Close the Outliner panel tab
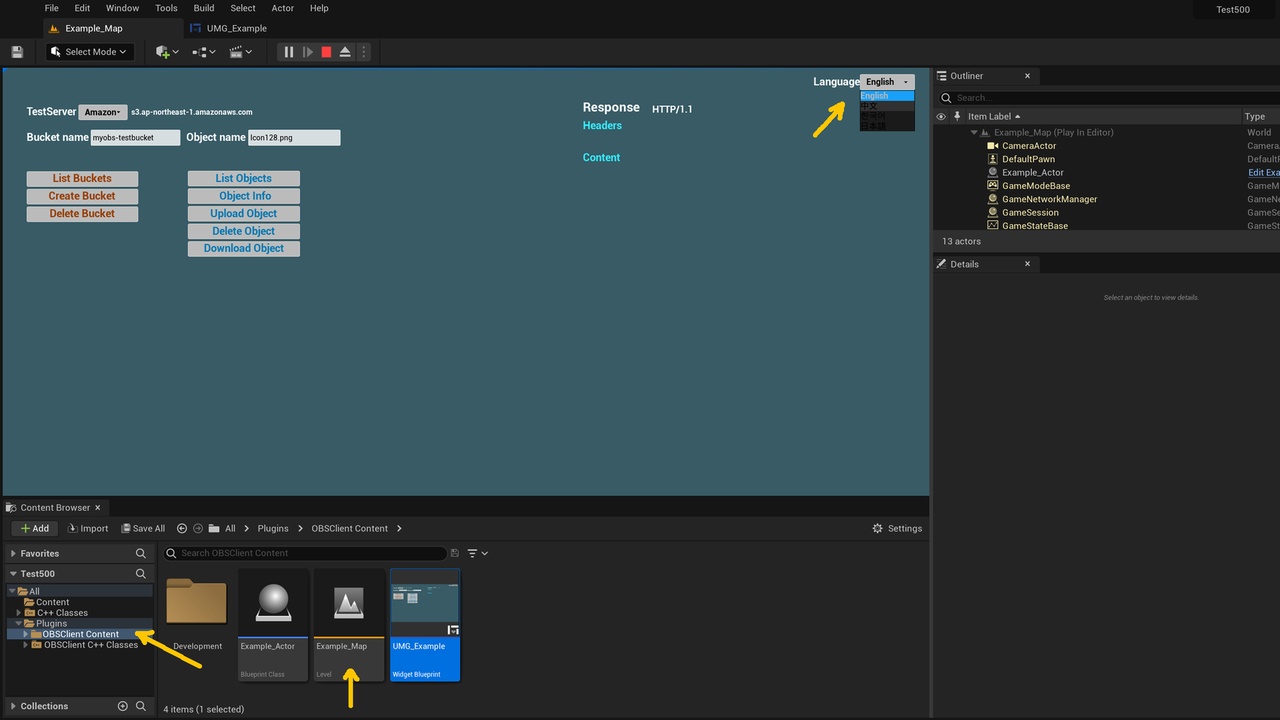Viewport: 1280px width, 720px height. (1027, 76)
